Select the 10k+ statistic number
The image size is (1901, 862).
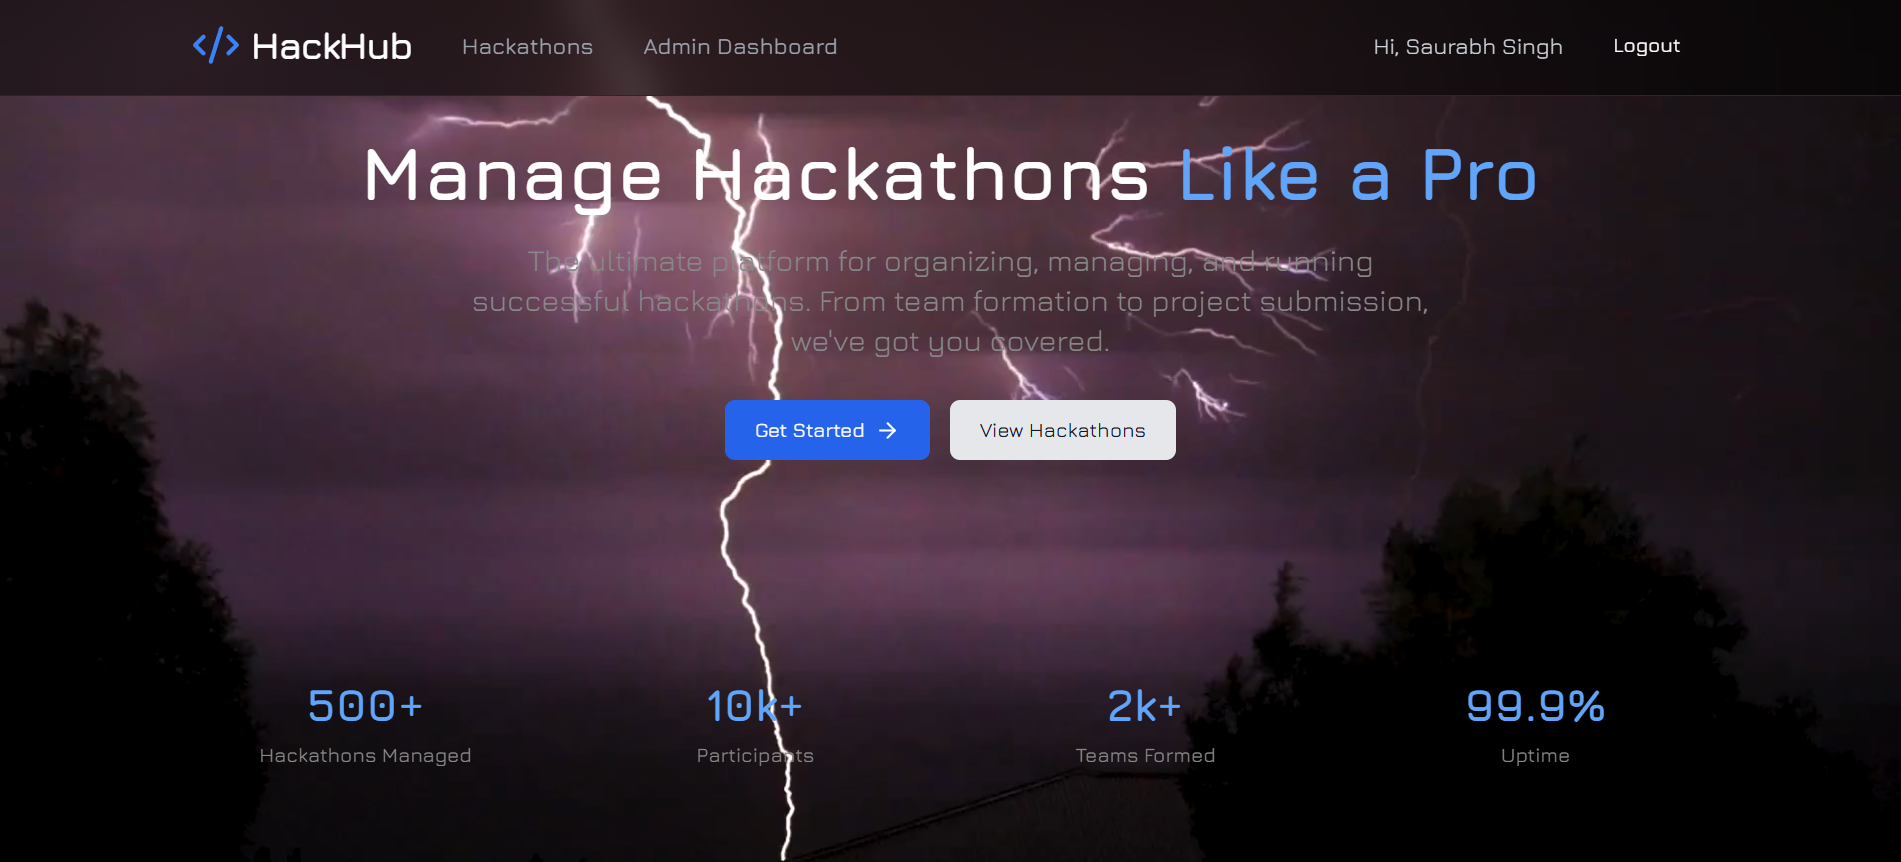(x=754, y=706)
